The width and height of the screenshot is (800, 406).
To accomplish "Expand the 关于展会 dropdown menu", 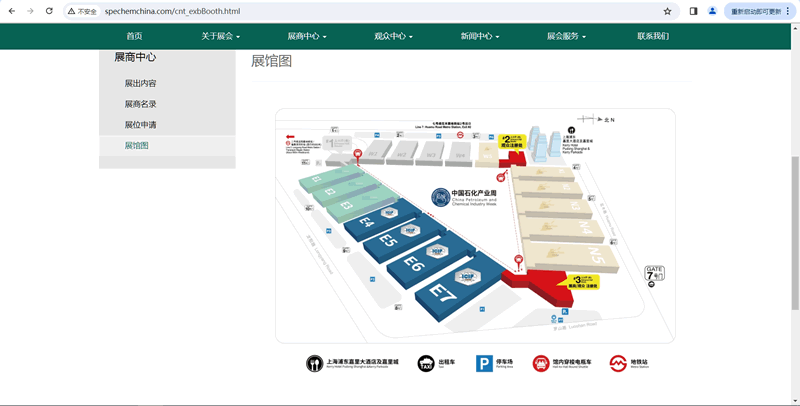I will pos(222,36).
